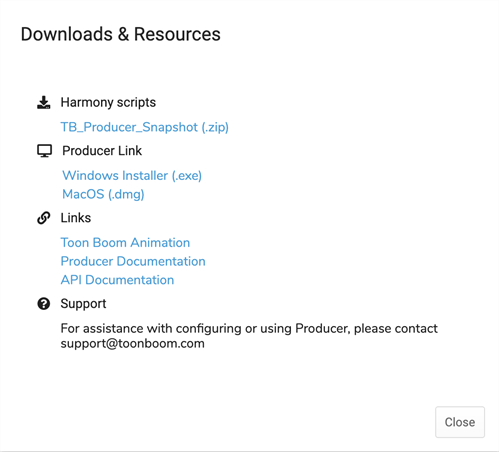Download TB_Producer_Snapshot (.zip)
This screenshot has height=452, width=499.
point(145,127)
